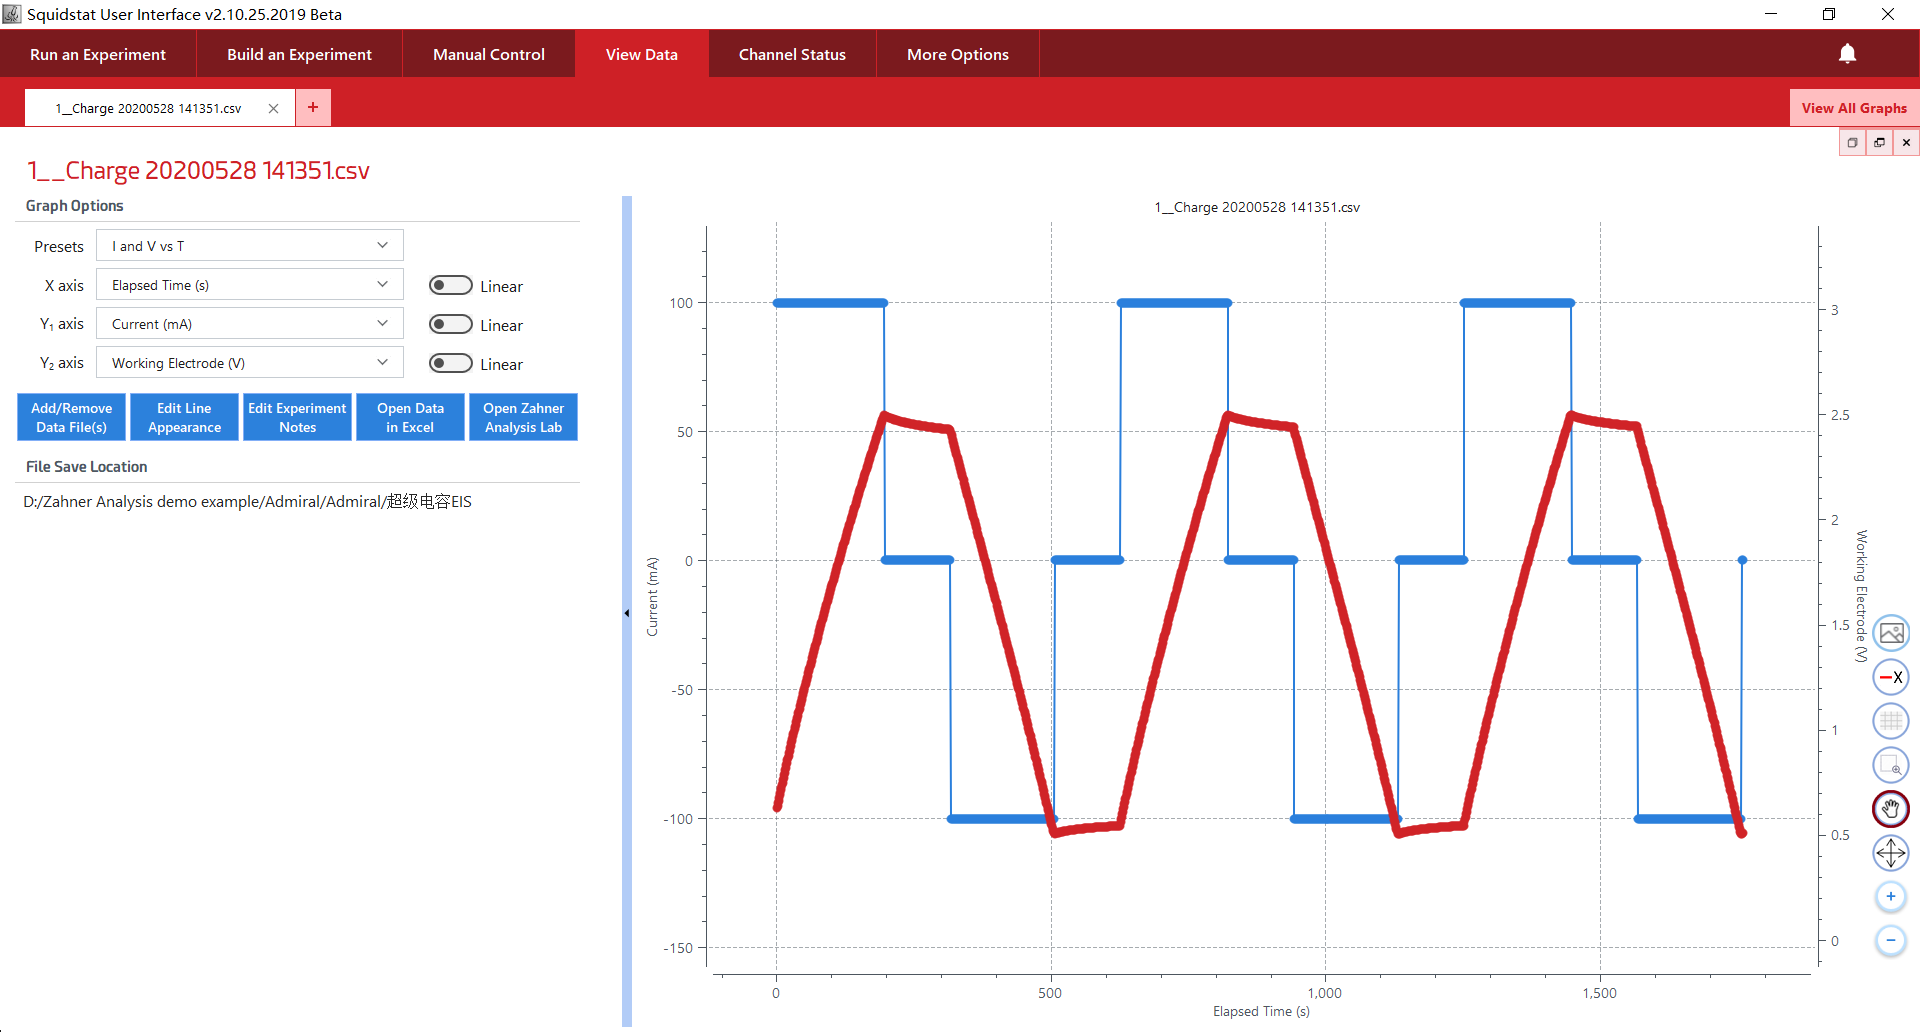This screenshot has width=1920, height=1032.
Task: Click the remove X axis icon
Action: point(1890,677)
